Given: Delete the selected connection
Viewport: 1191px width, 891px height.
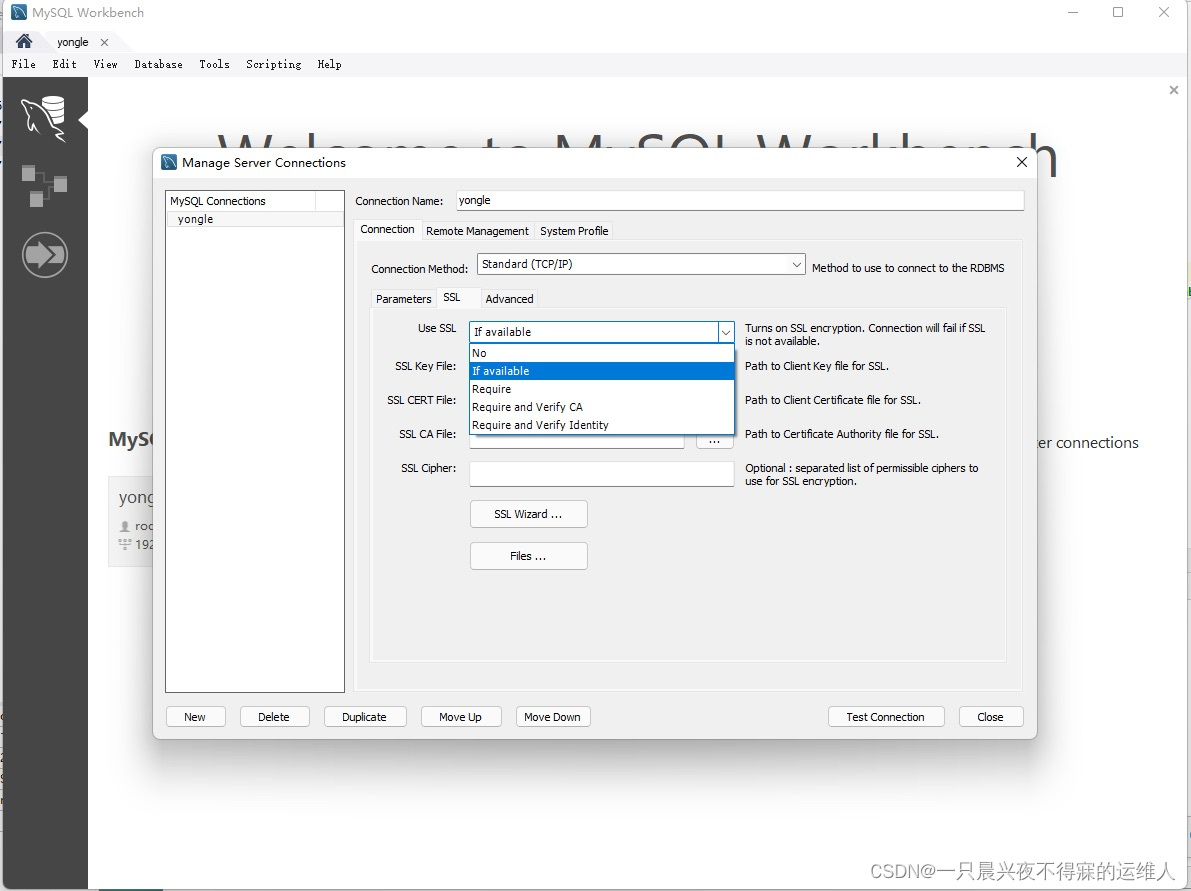Looking at the screenshot, I should pos(274,717).
